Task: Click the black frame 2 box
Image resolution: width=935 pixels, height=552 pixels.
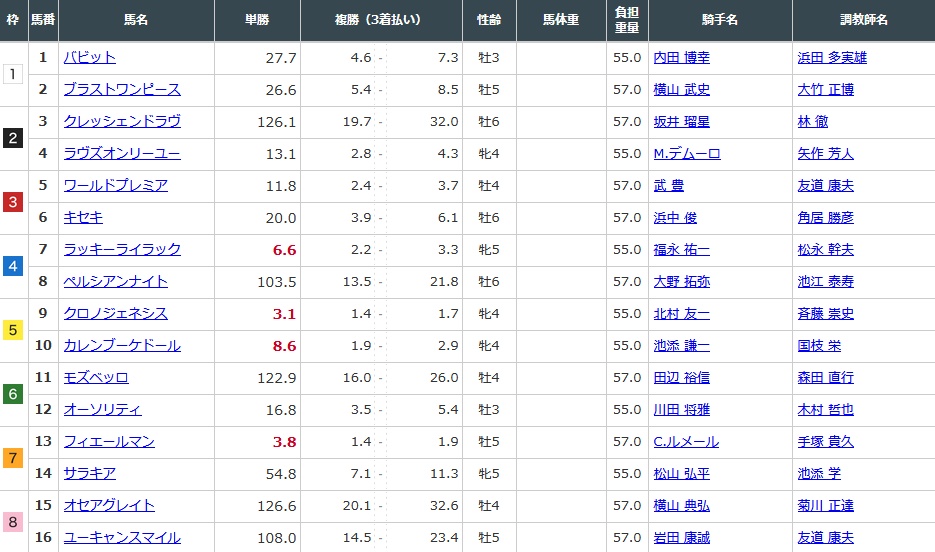Action: pyautogui.click(x=12, y=138)
